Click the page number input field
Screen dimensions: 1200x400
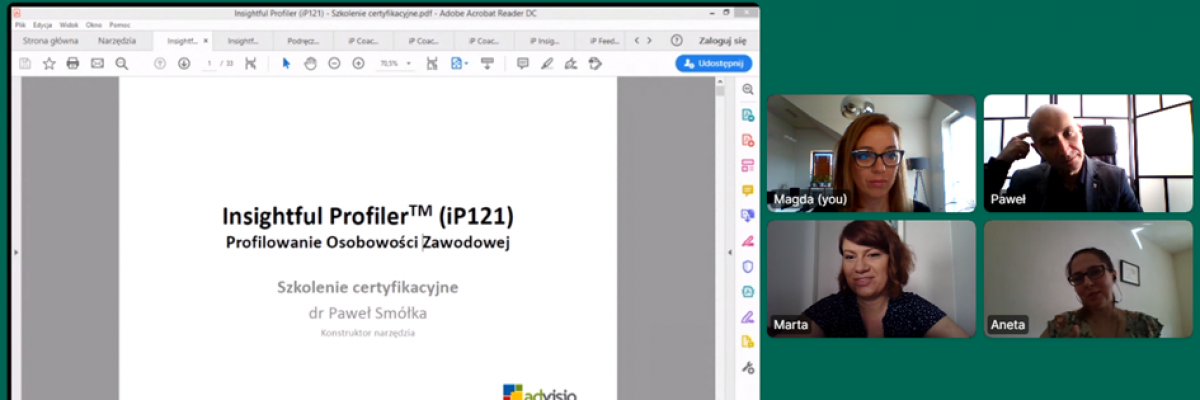click(x=211, y=63)
